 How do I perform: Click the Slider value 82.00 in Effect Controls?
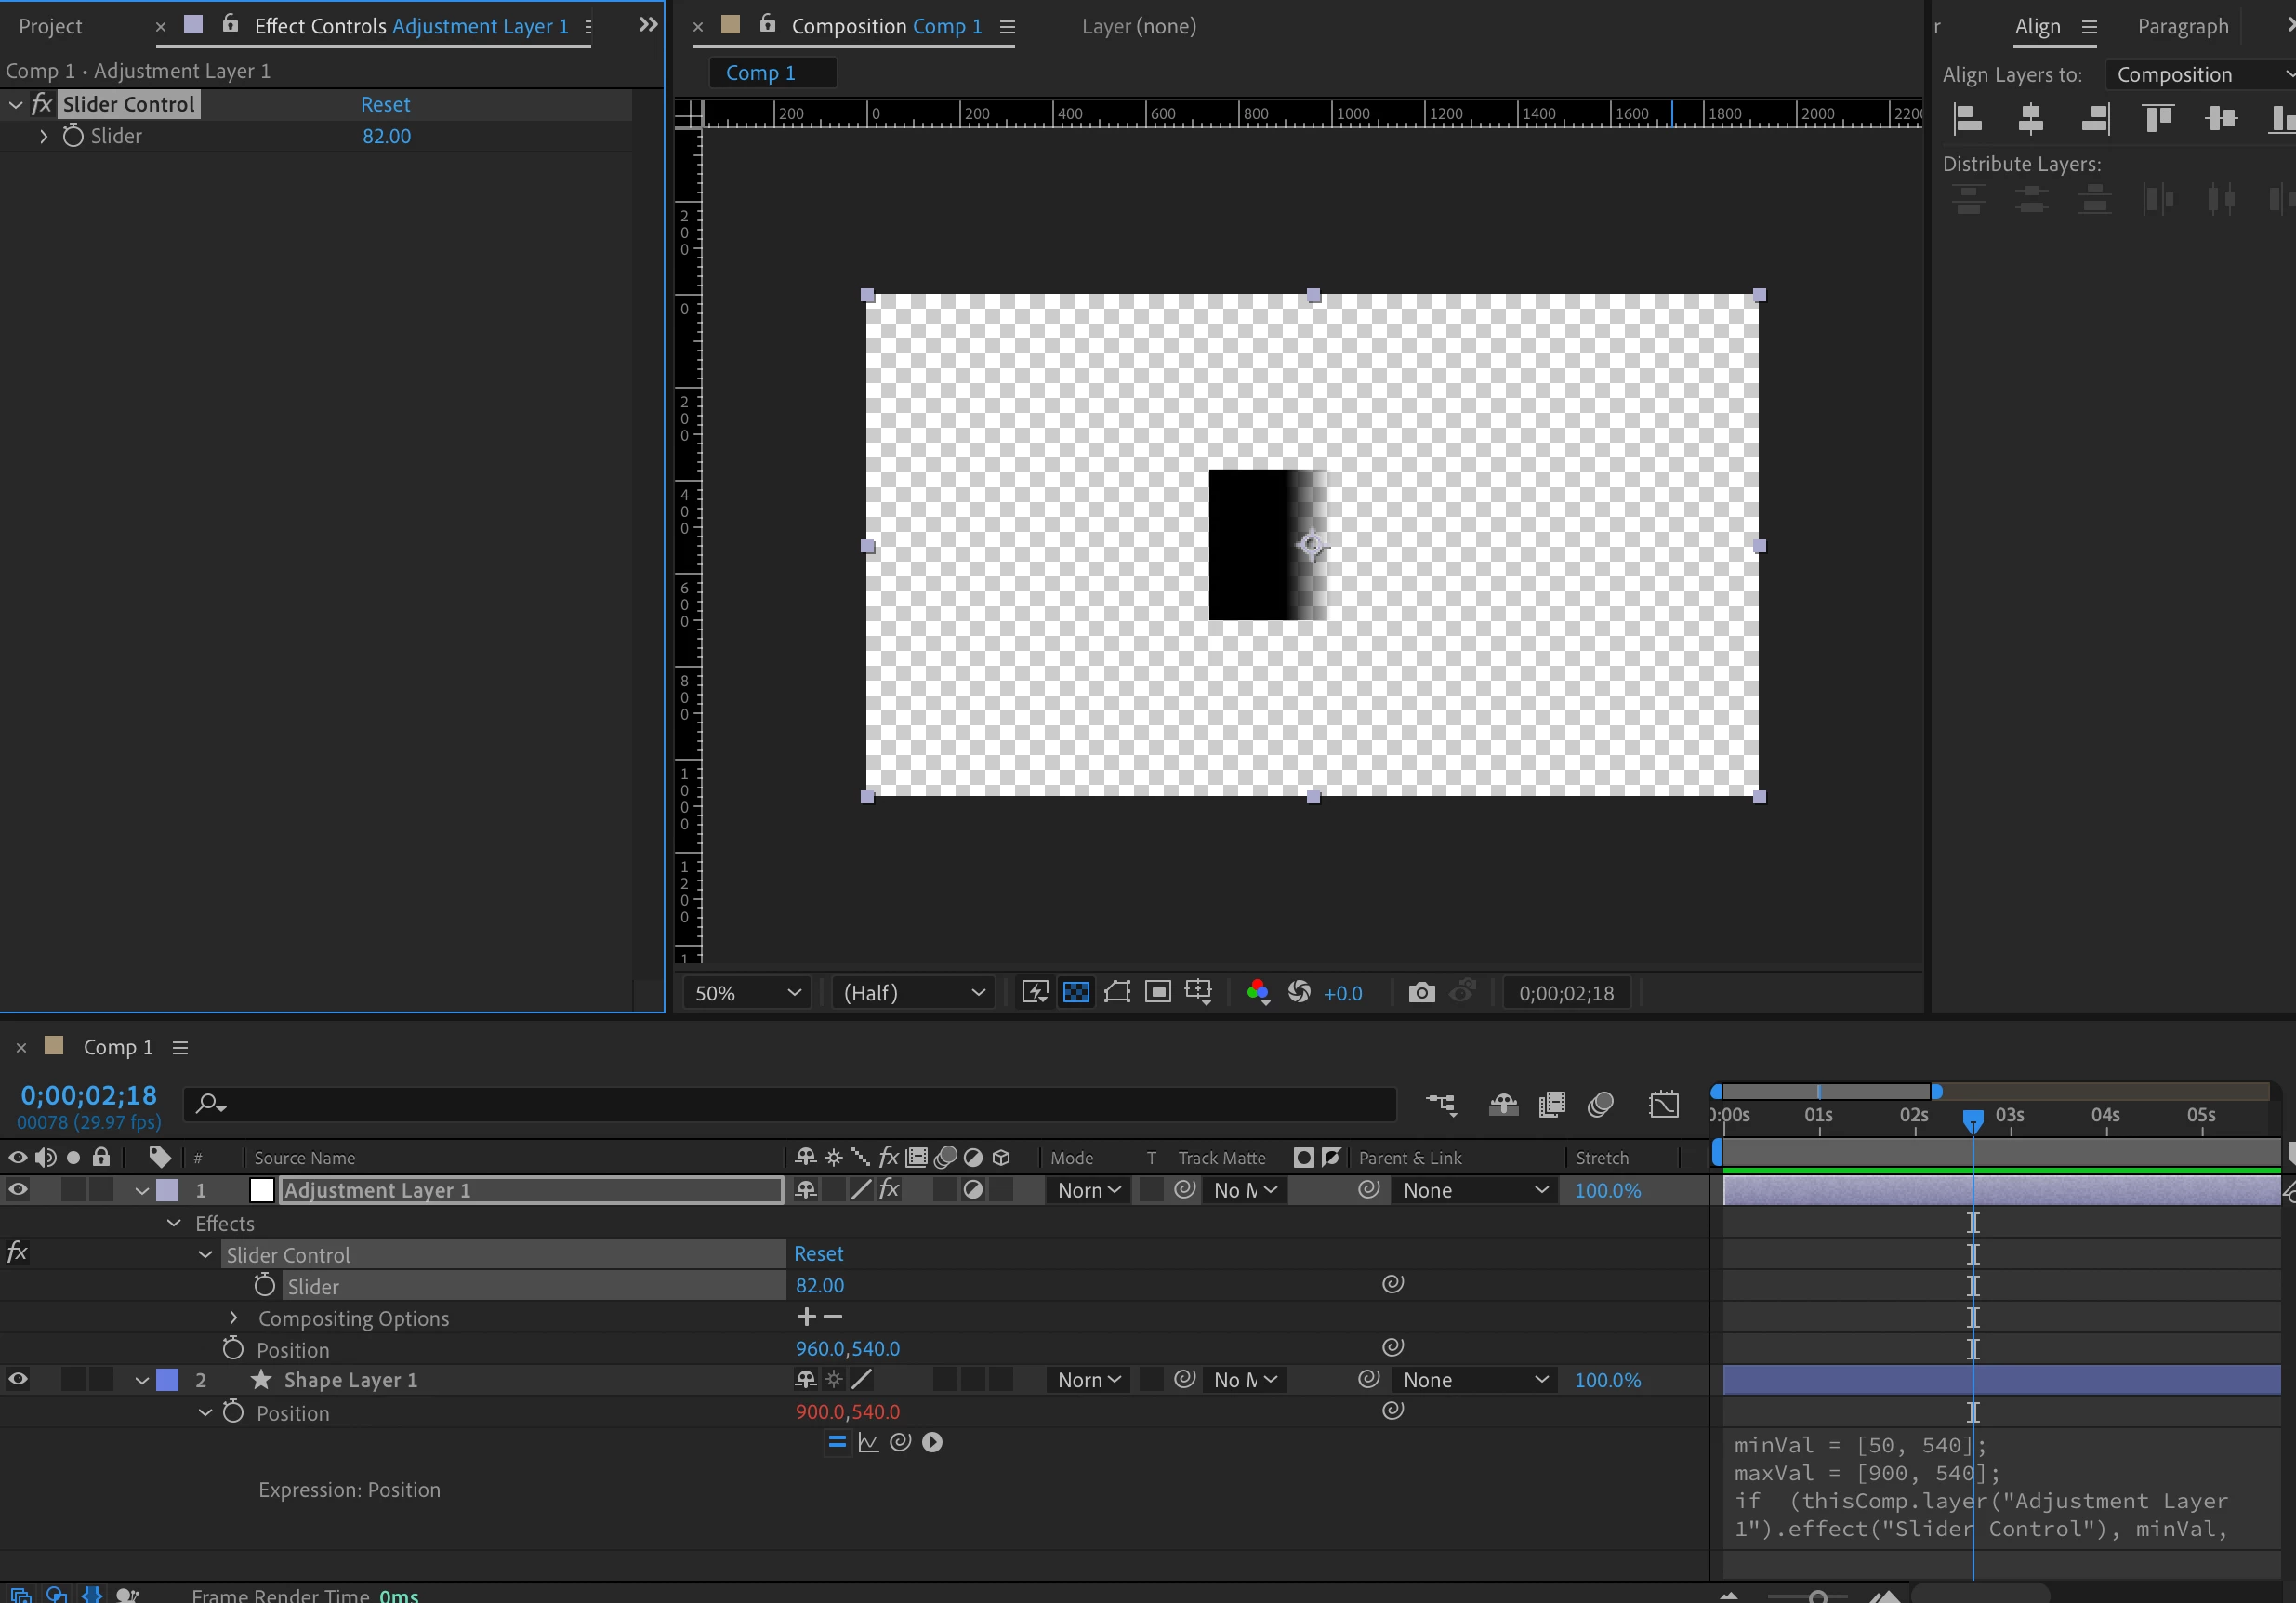coord(386,136)
